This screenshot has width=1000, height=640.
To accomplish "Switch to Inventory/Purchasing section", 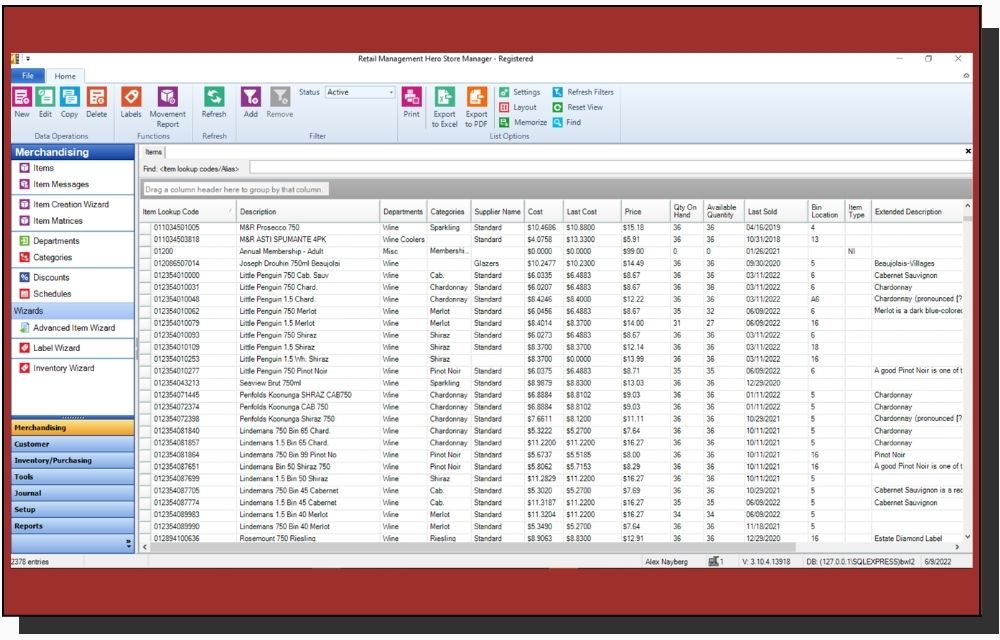I will (x=73, y=460).
